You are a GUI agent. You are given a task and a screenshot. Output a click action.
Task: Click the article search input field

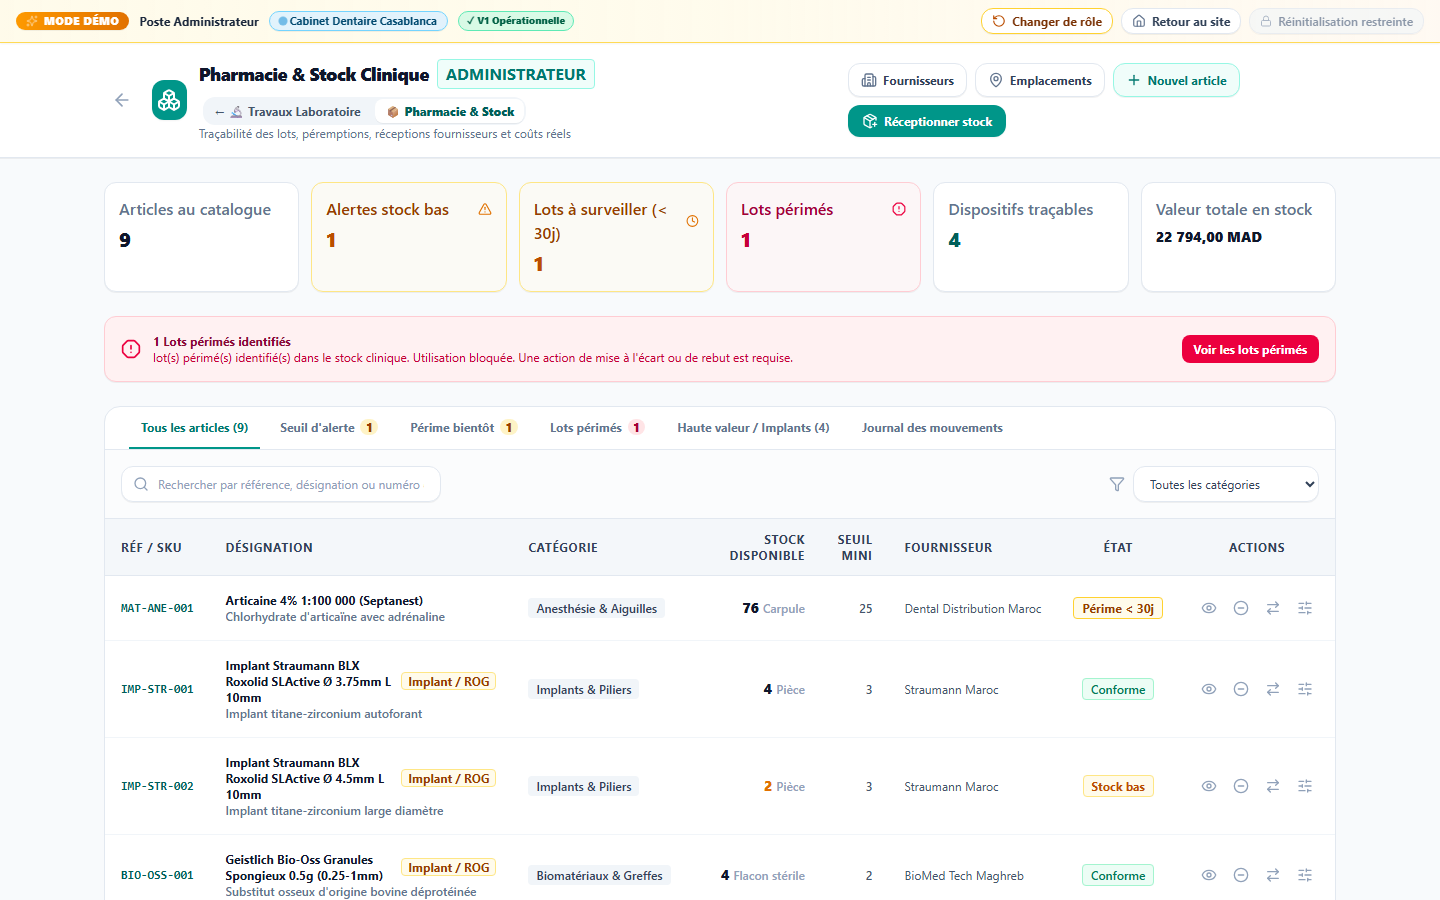281,484
